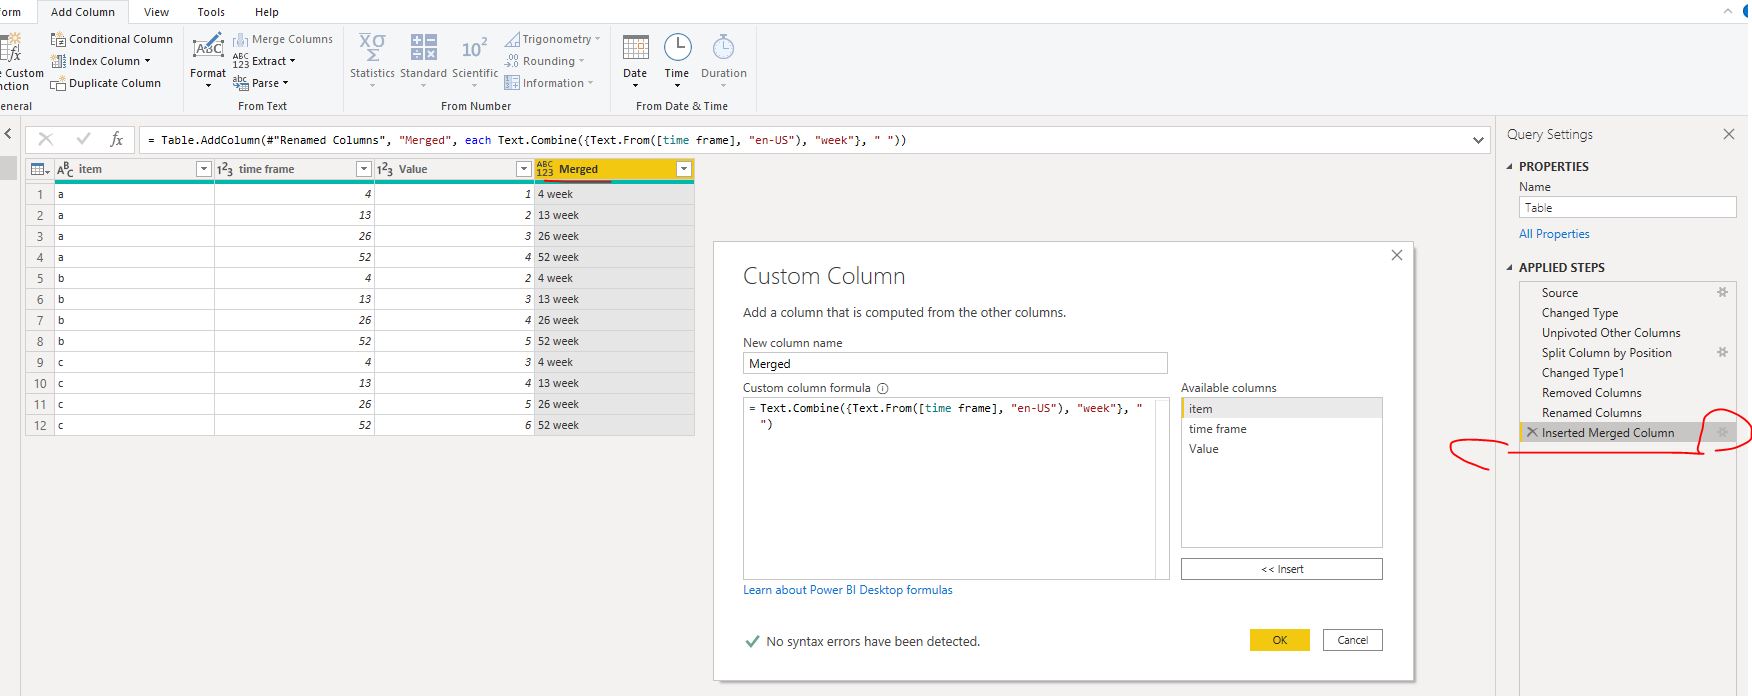Viewport: 1752px width, 696px height.
Task: Open the Statistics tool
Action: tap(372, 58)
